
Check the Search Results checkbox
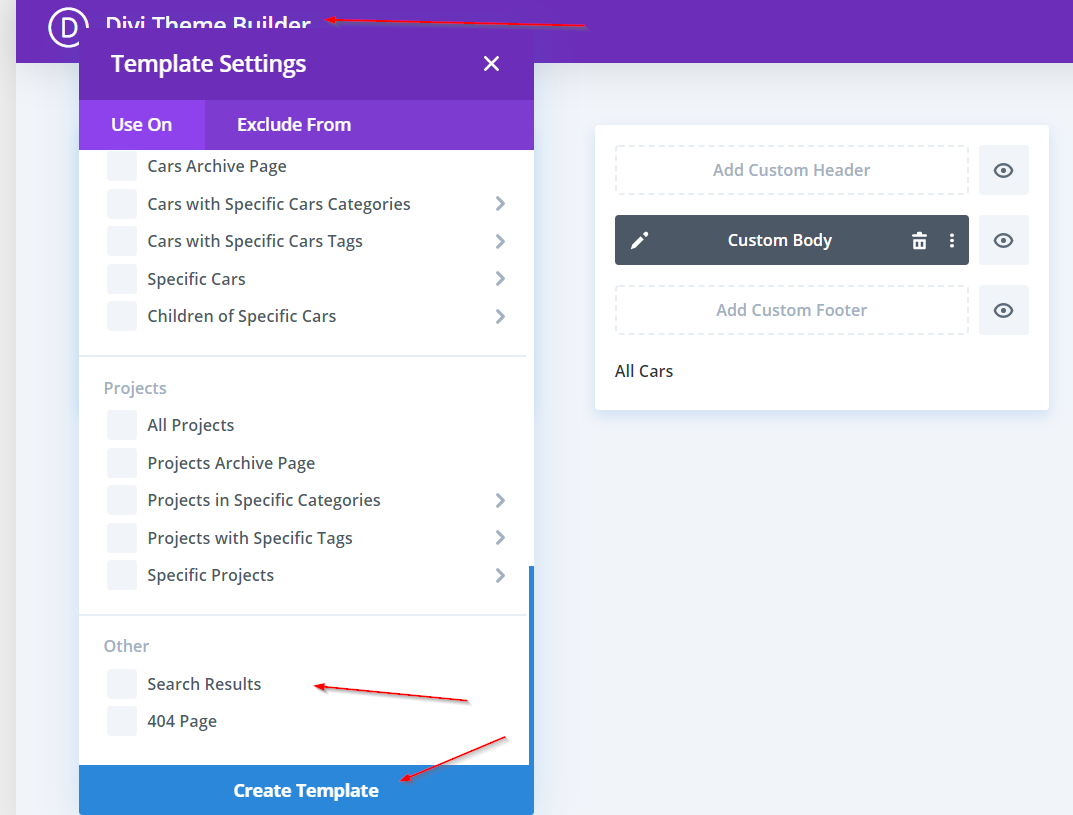point(122,684)
